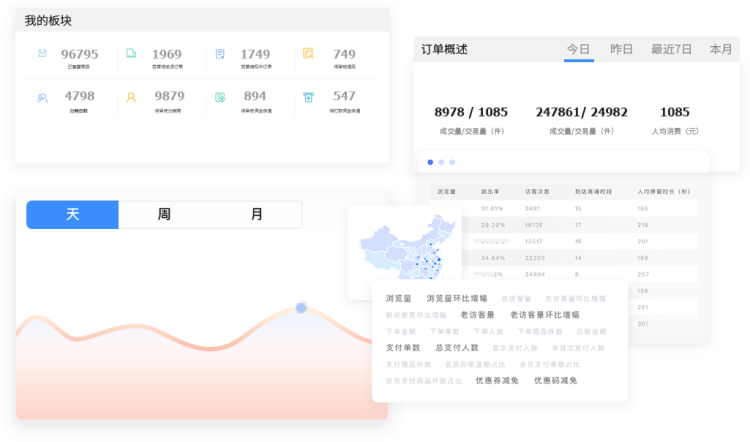750x442 pixels.
Task: Click the orange user icon beside 9879
Action: tap(131, 97)
